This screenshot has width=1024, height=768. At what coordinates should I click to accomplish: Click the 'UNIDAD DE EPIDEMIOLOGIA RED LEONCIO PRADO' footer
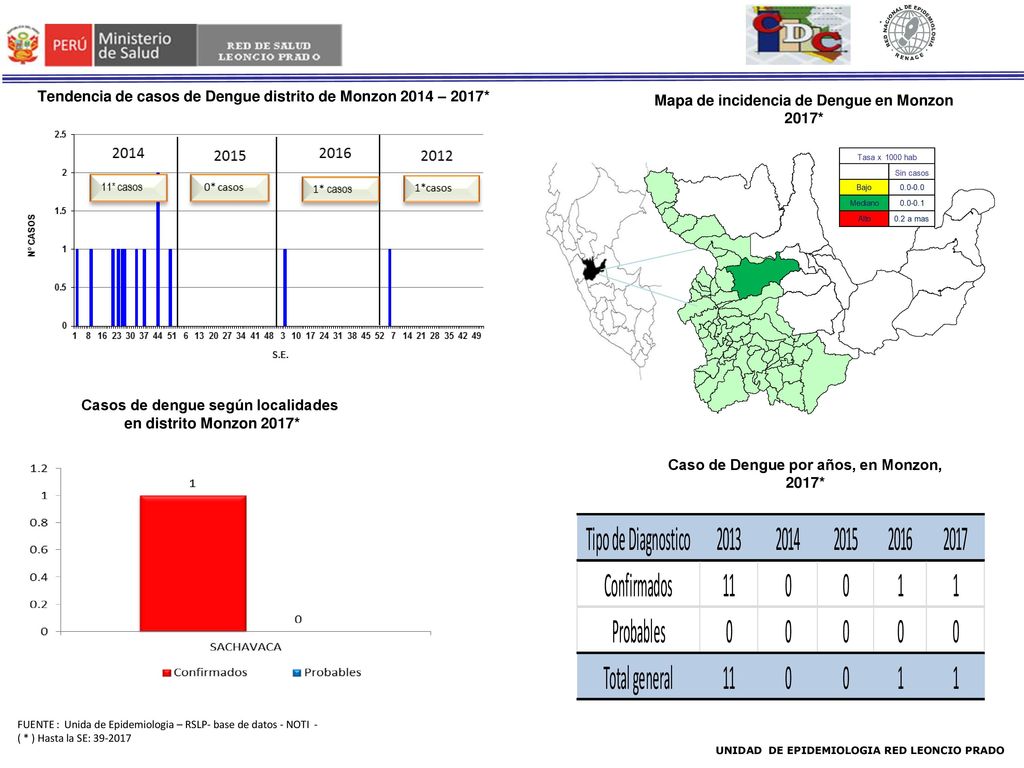click(x=860, y=750)
